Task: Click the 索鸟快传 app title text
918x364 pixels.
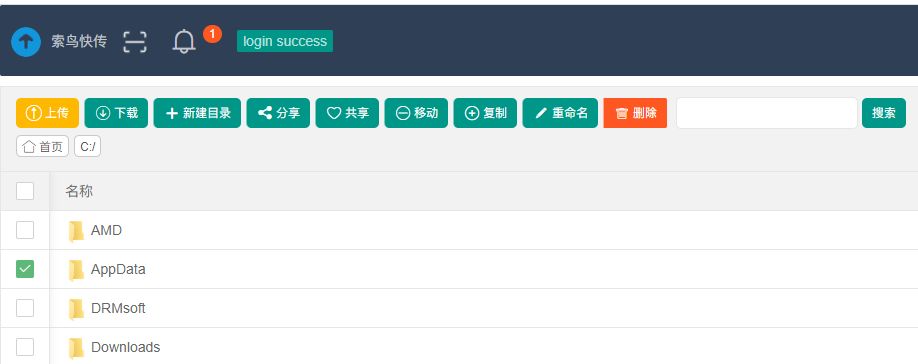Action: tap(79, 42)
